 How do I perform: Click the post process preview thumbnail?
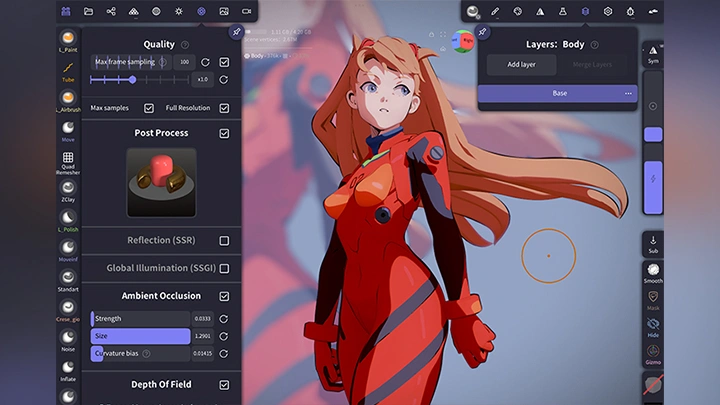(161, 182)
